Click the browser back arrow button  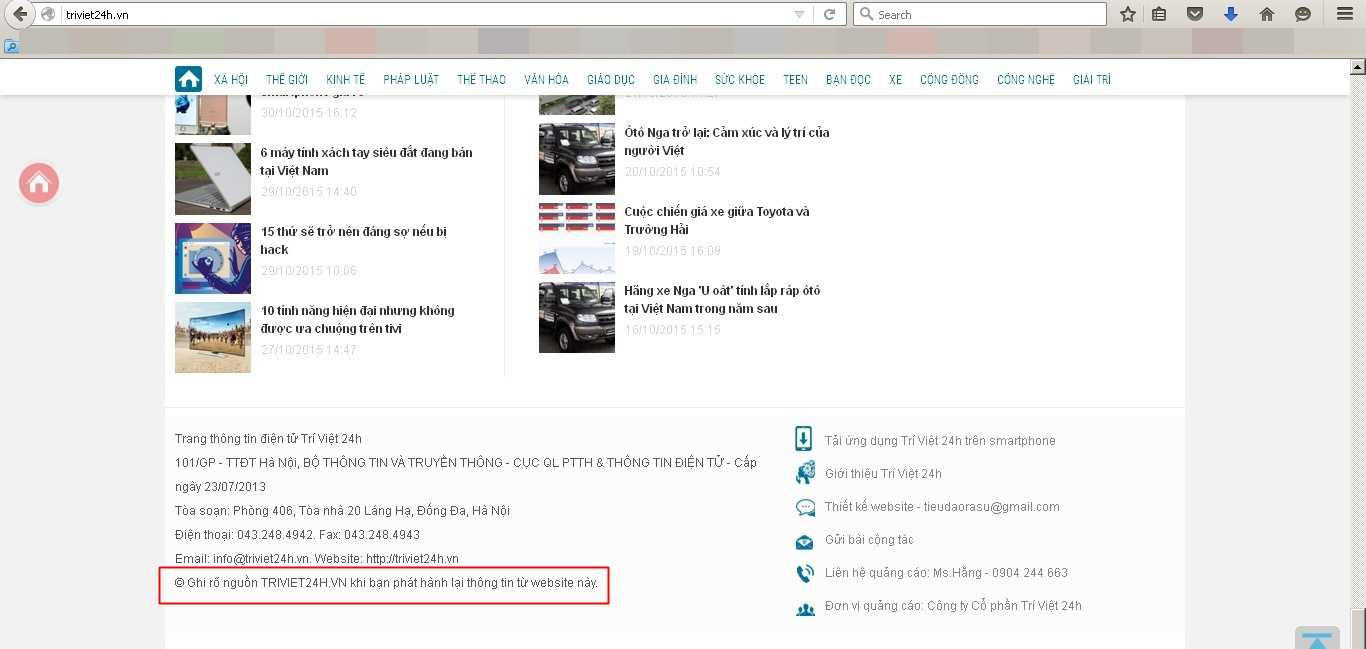coord(19,14)
